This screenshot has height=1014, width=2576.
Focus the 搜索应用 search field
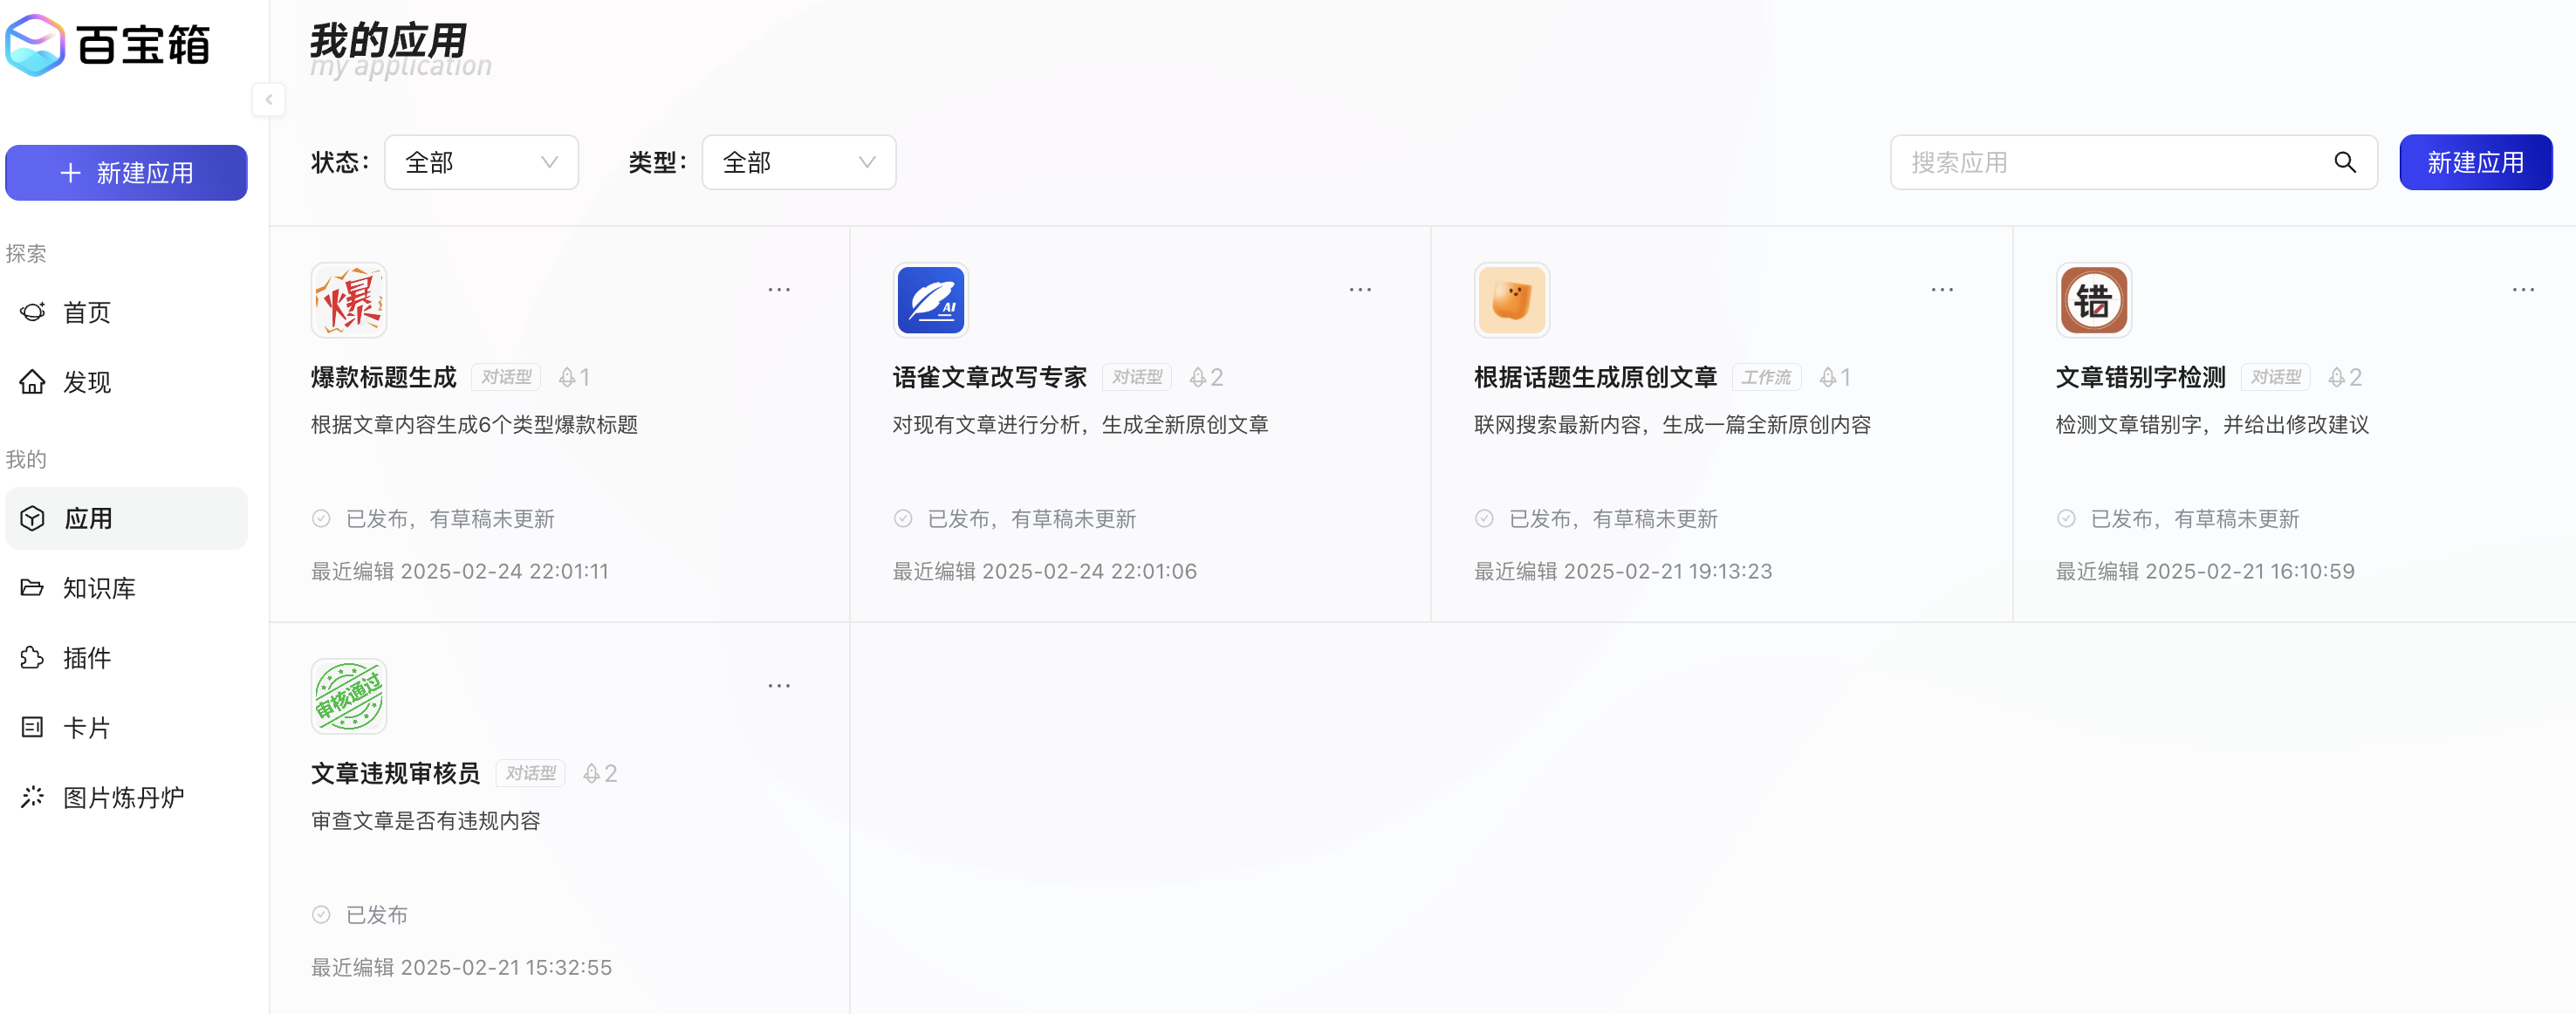coord(2110,162)
